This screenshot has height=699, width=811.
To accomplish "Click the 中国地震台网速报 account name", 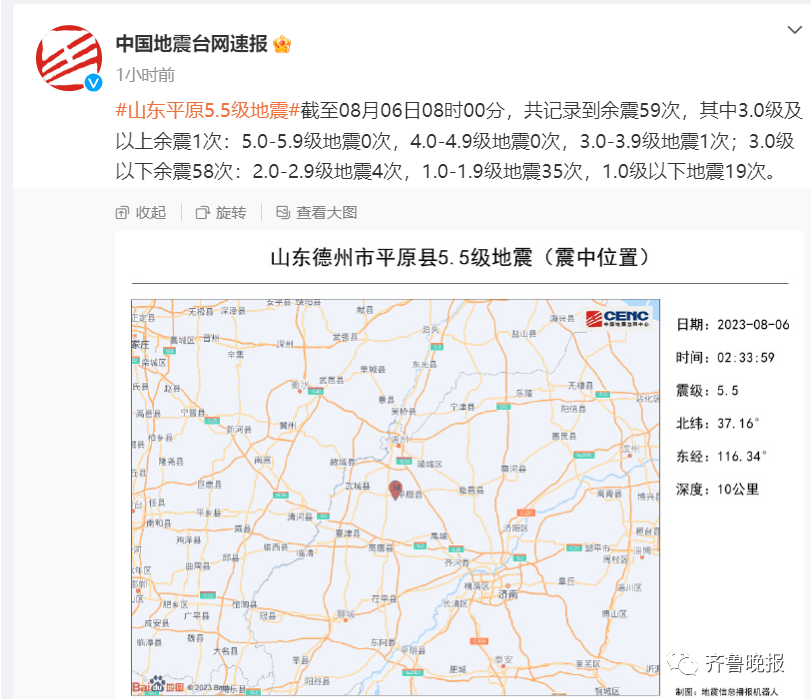I will [191, 44].
